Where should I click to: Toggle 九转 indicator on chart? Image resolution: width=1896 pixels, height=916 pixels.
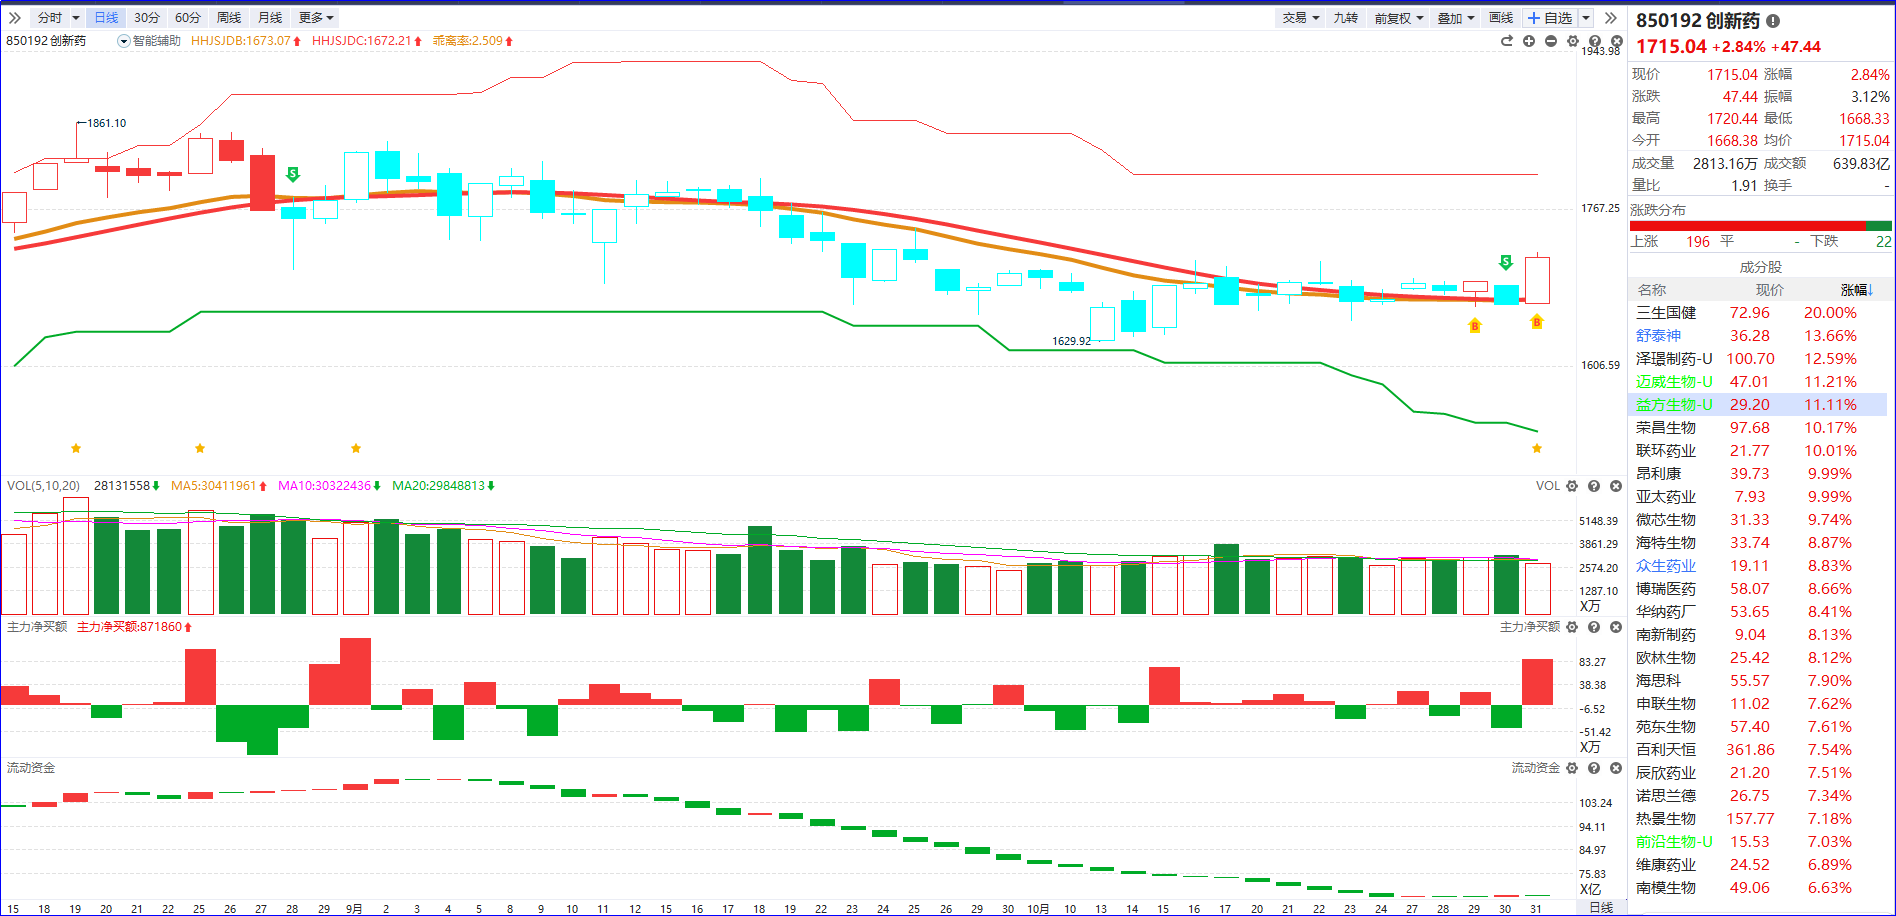1345,18
